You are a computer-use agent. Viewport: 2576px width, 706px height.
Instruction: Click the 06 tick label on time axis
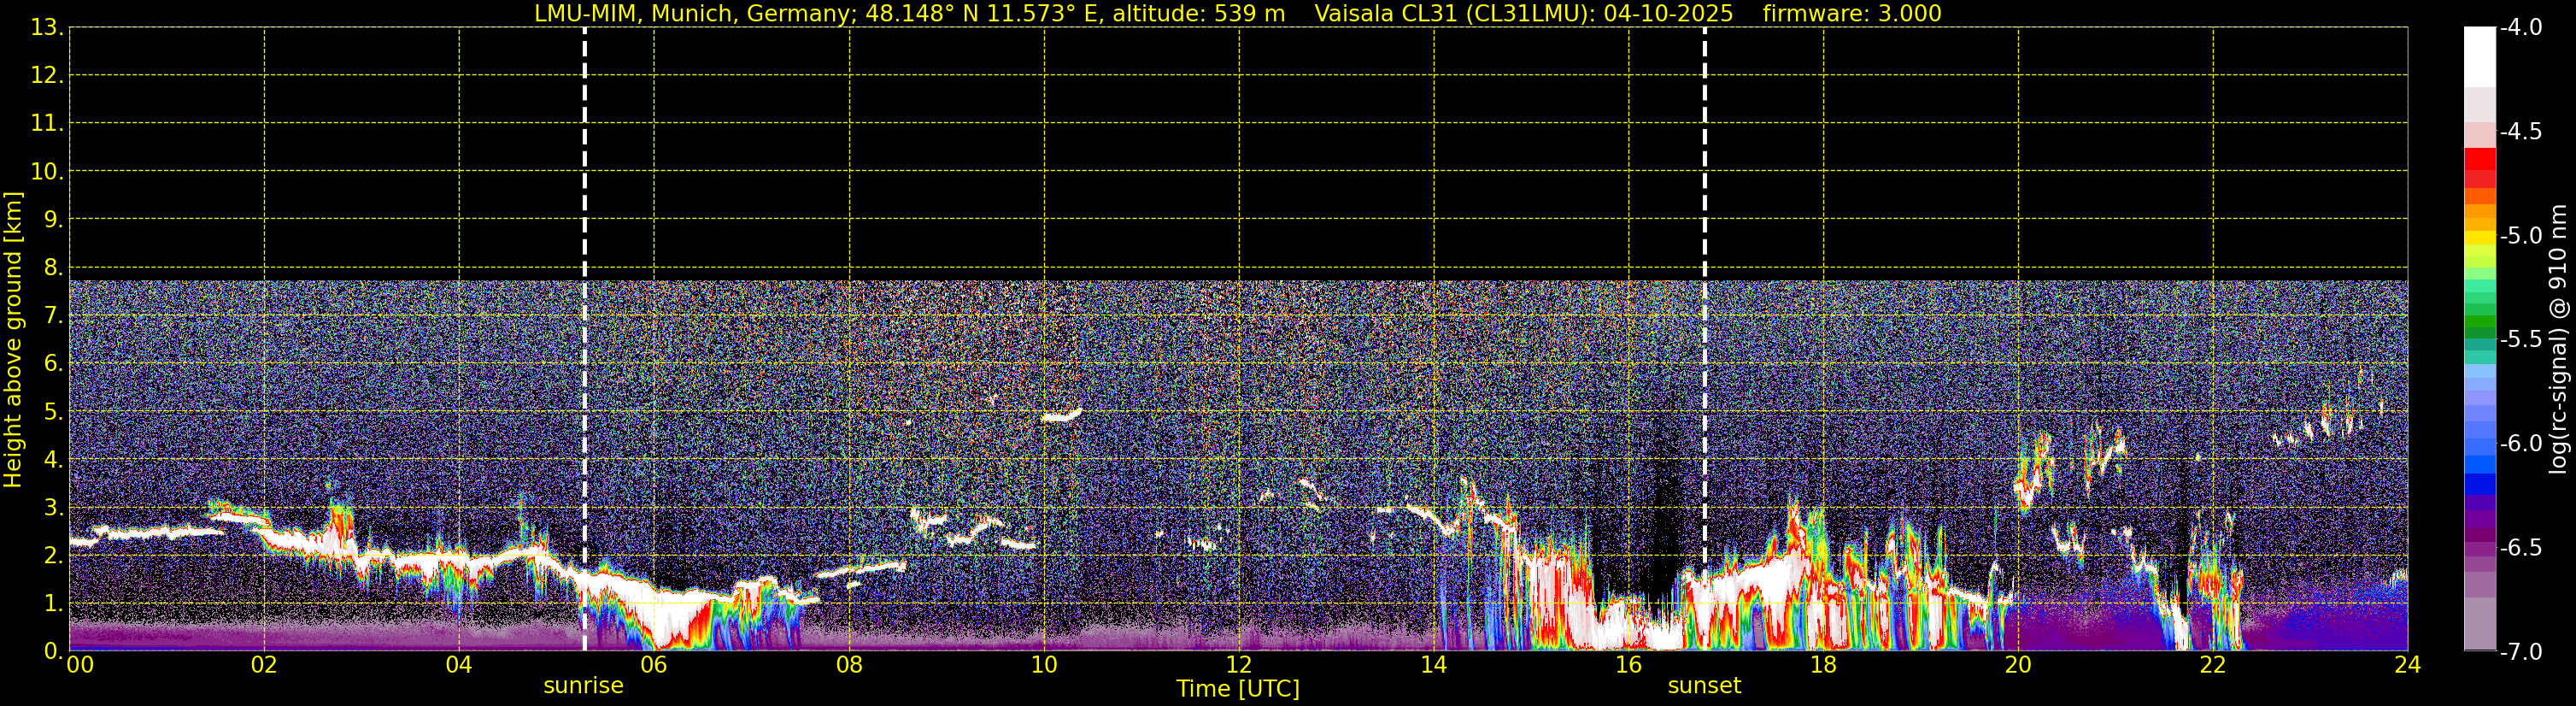(653, 666)
